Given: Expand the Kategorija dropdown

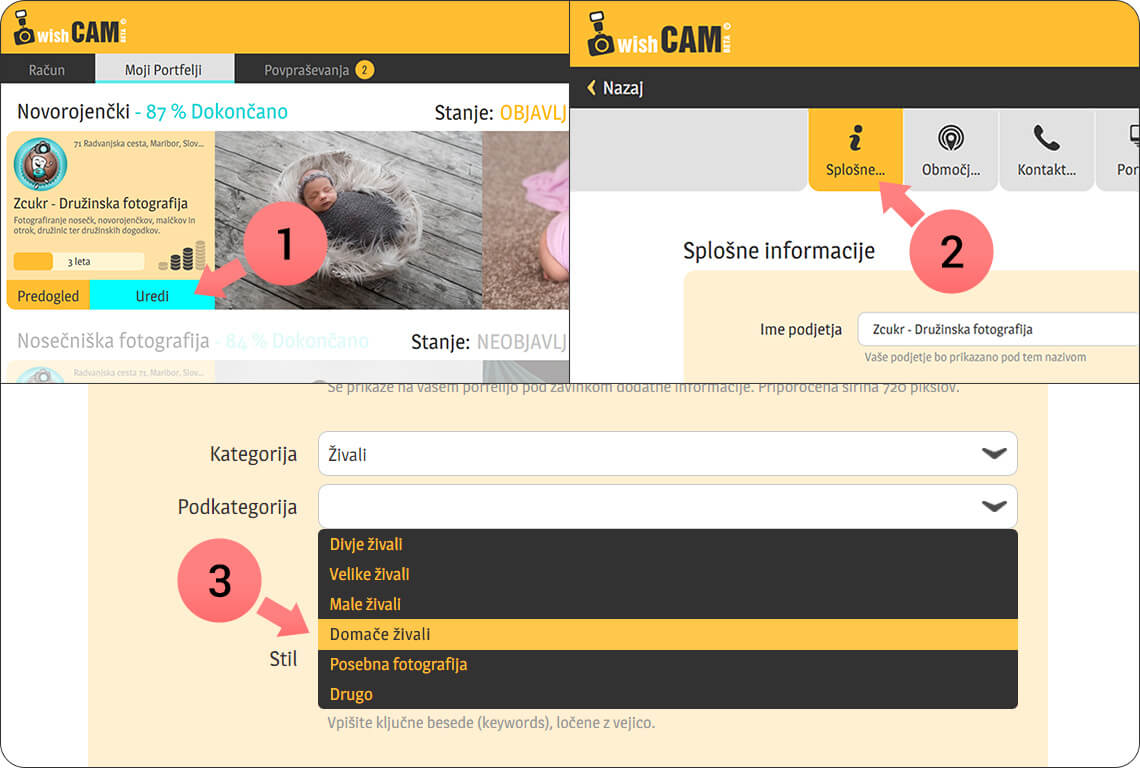Looking at the screenshot, I should pos(667,454).
